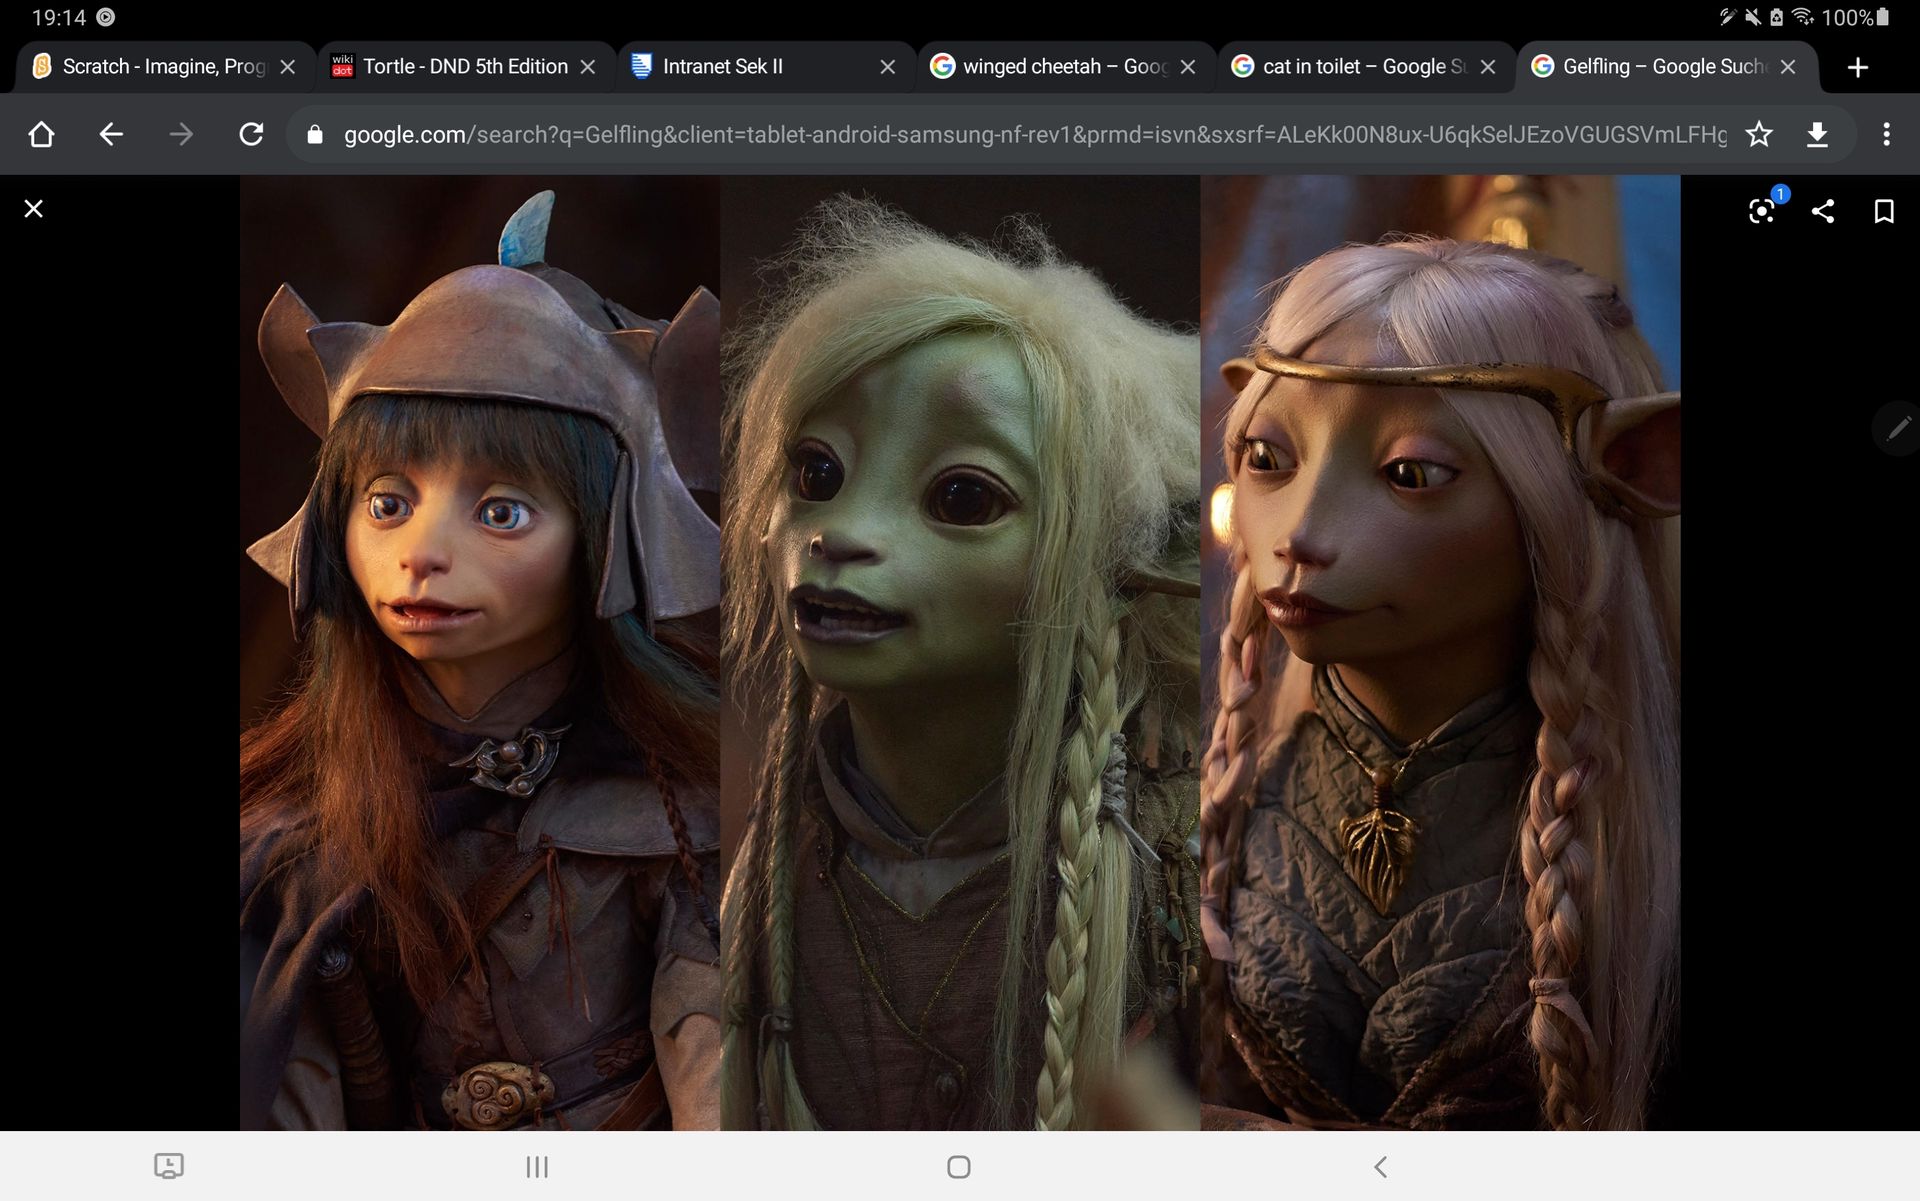Viewport: 1920px width, 1201px height.
Task: Close the Gelfling tab
Action: point(1788,67)
